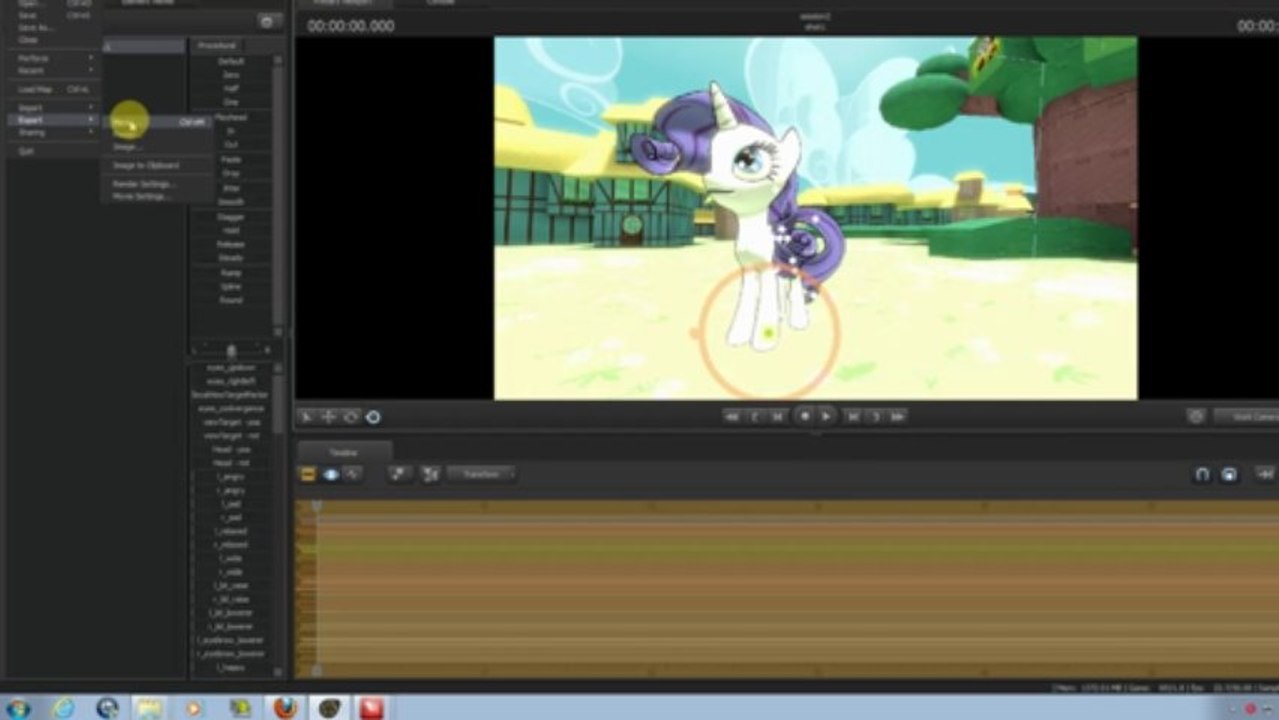Open the Windows Start menu
The image size is (1279, 720).
pyautogui.click(x=18, y=708)
